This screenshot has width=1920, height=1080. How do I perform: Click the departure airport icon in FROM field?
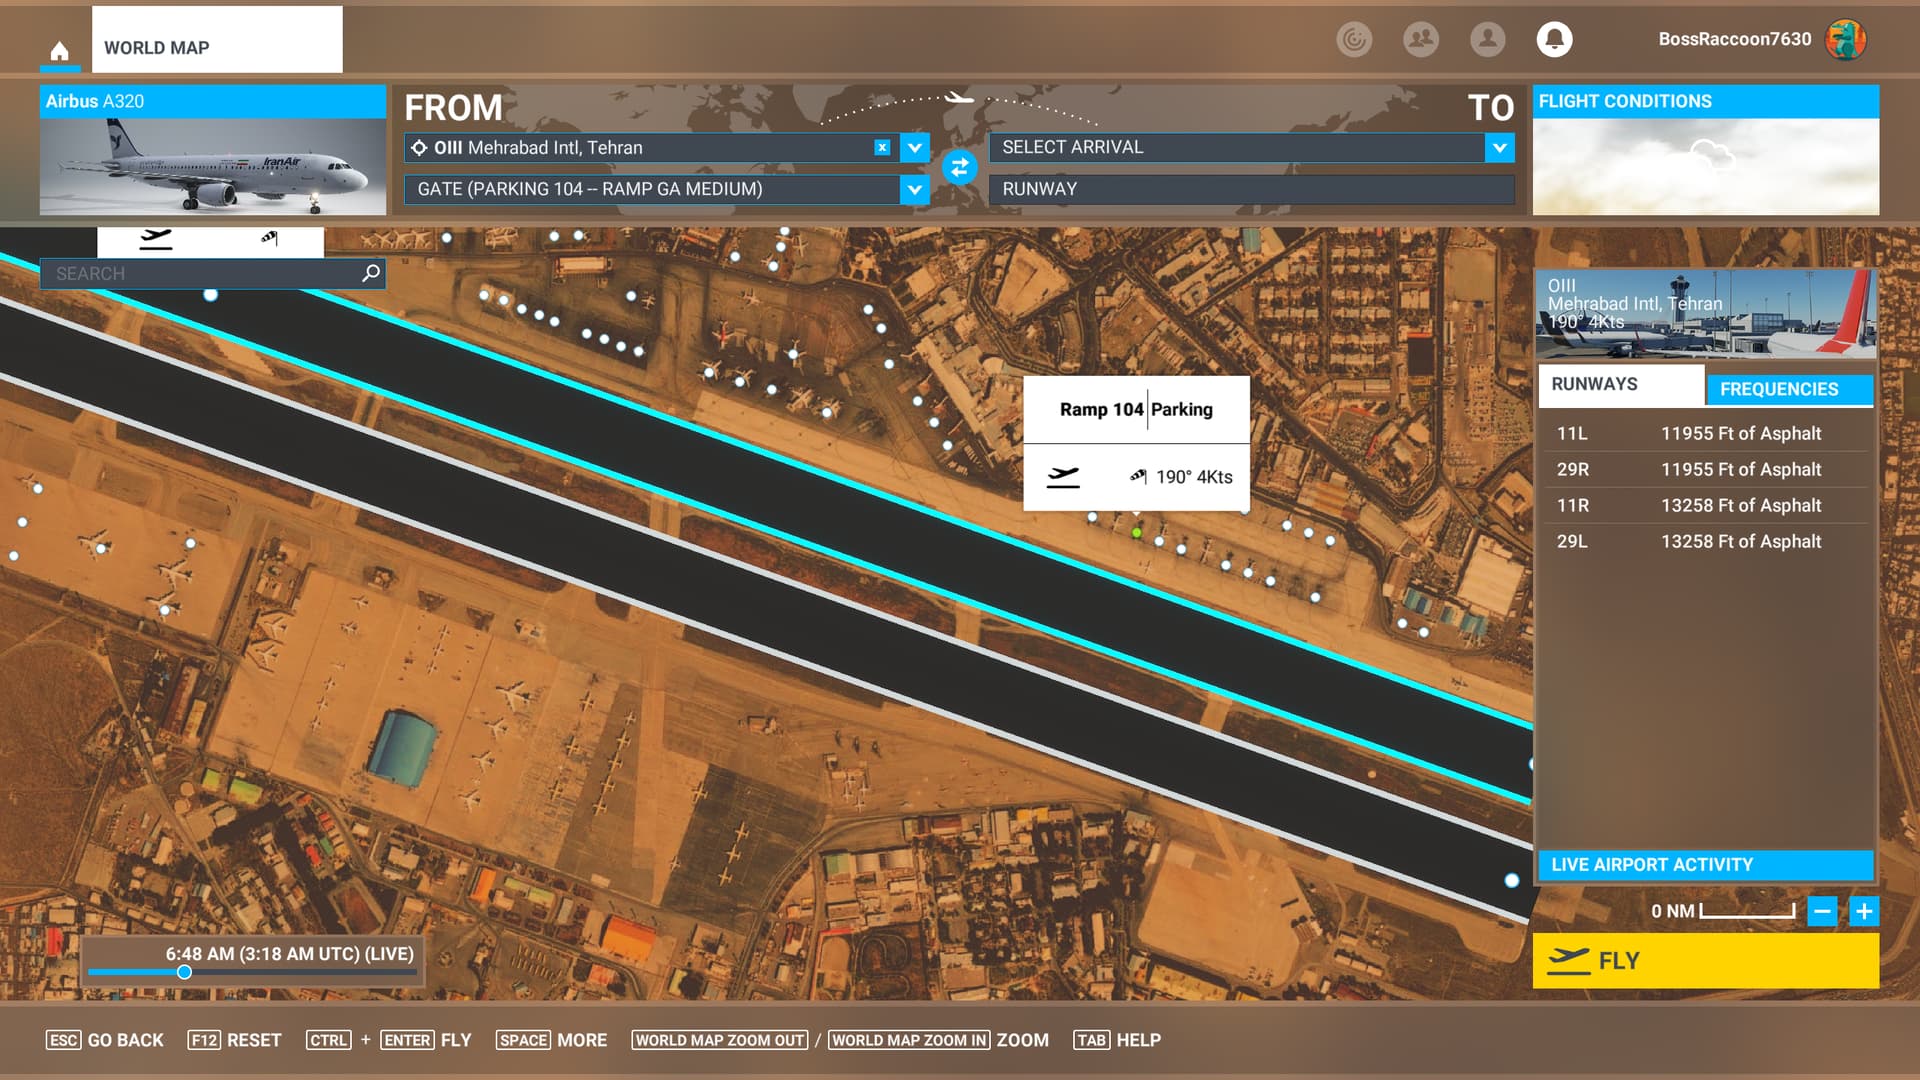point(417,146)
